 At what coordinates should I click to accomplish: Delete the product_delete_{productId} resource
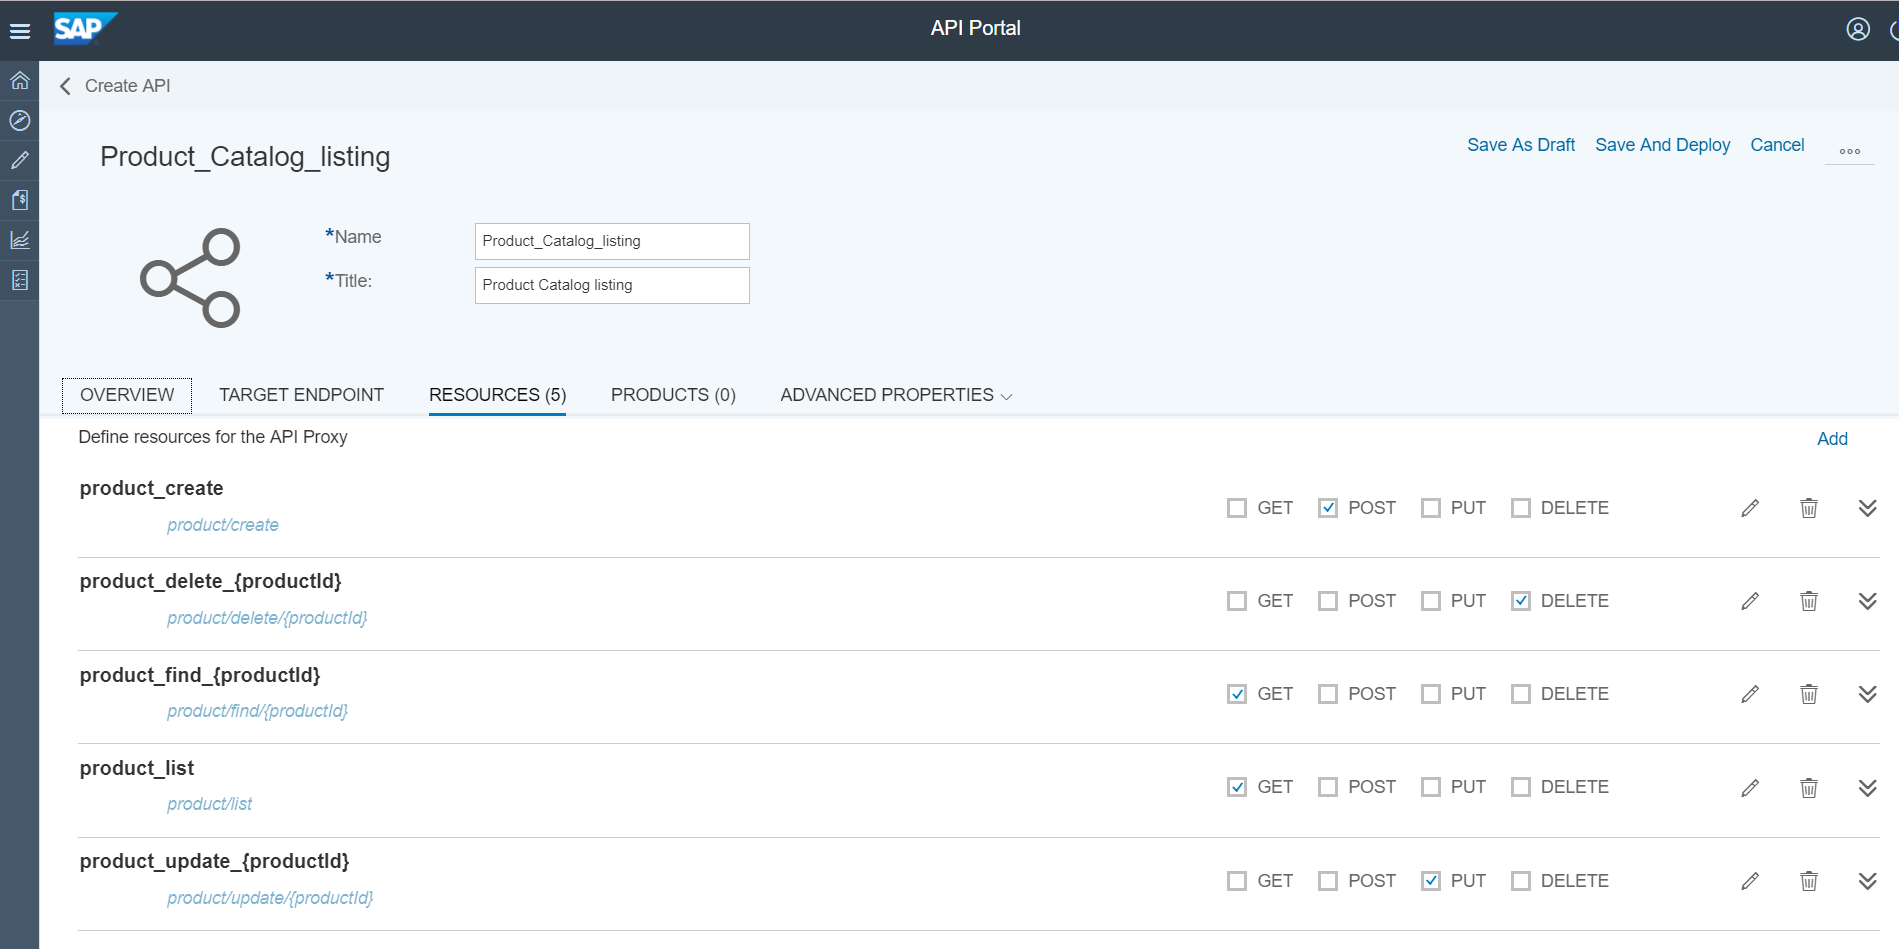[x=1808, y=601]
